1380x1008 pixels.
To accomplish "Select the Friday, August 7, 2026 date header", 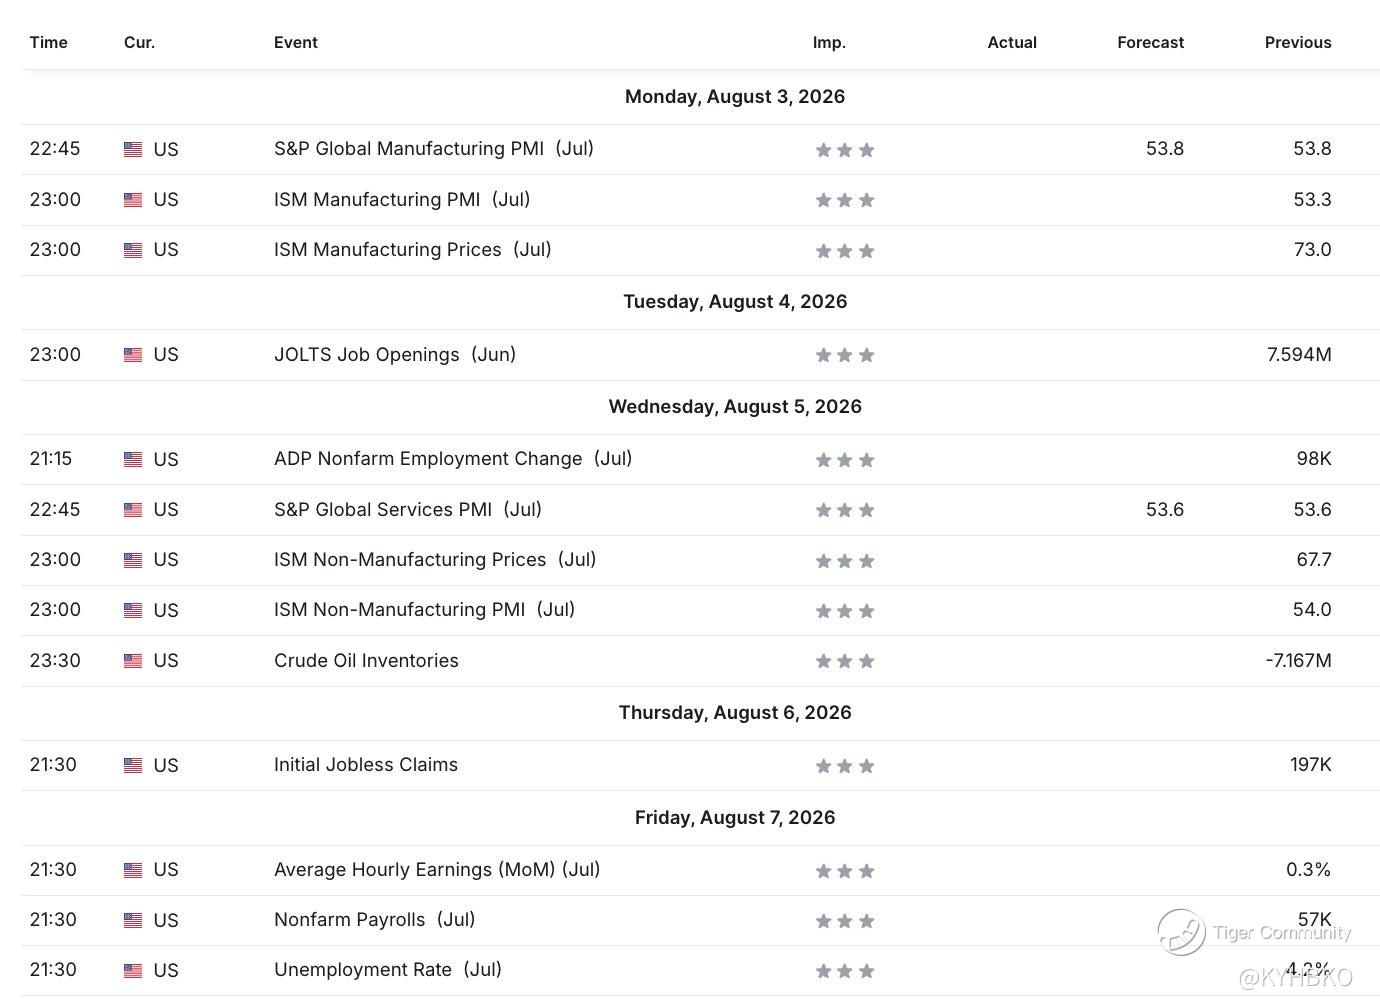I will point(735,818).
